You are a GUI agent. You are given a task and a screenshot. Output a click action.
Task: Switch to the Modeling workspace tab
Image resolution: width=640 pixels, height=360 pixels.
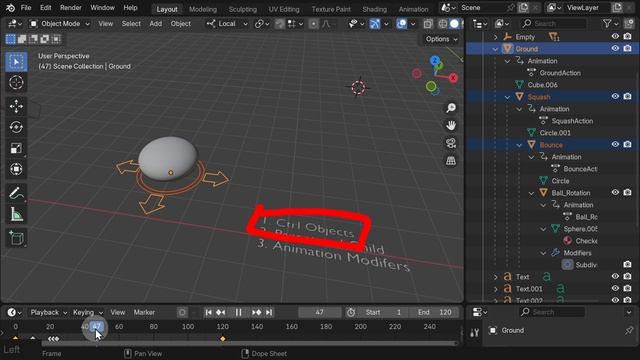[203, 9]
